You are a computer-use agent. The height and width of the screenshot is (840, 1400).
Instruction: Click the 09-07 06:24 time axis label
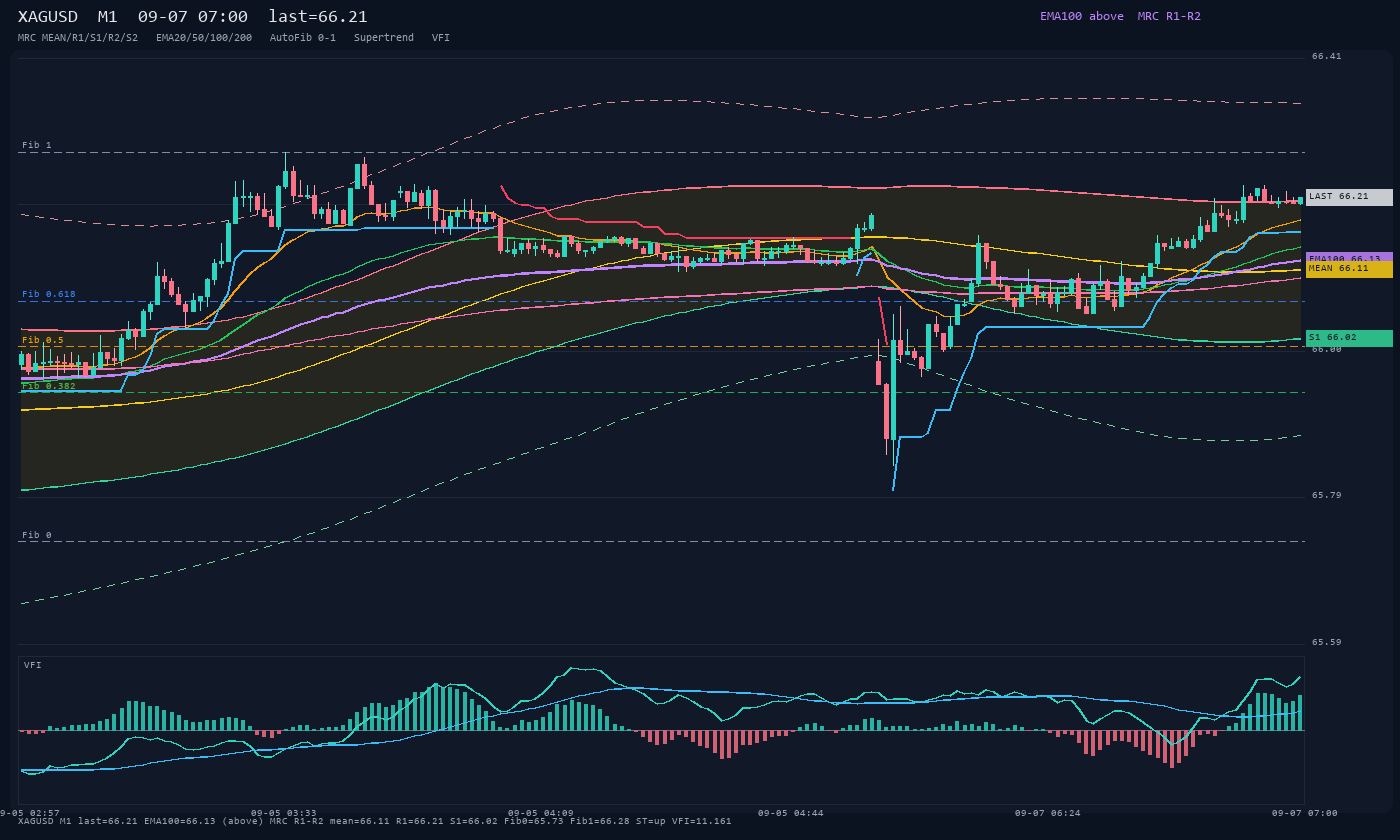click(1048, 813)
